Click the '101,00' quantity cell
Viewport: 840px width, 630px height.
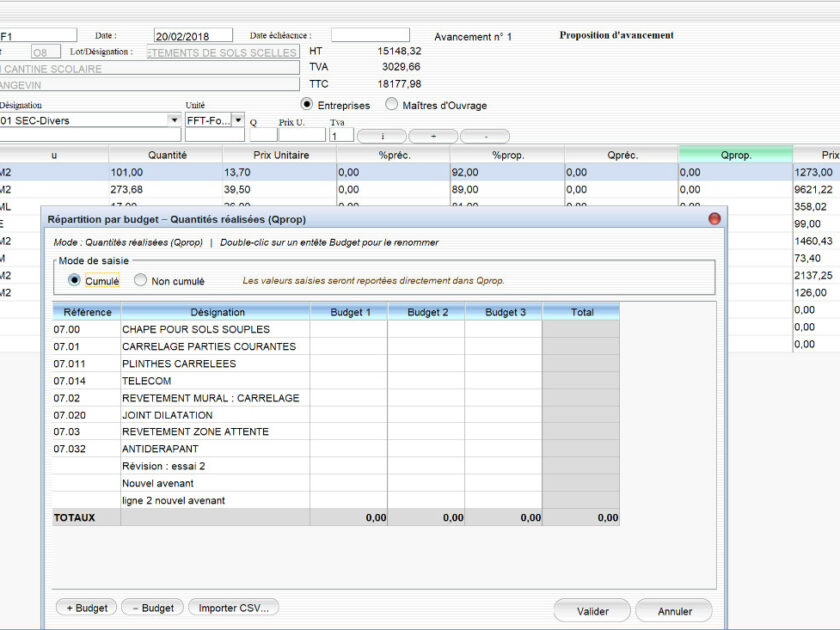tap(166, 172)
